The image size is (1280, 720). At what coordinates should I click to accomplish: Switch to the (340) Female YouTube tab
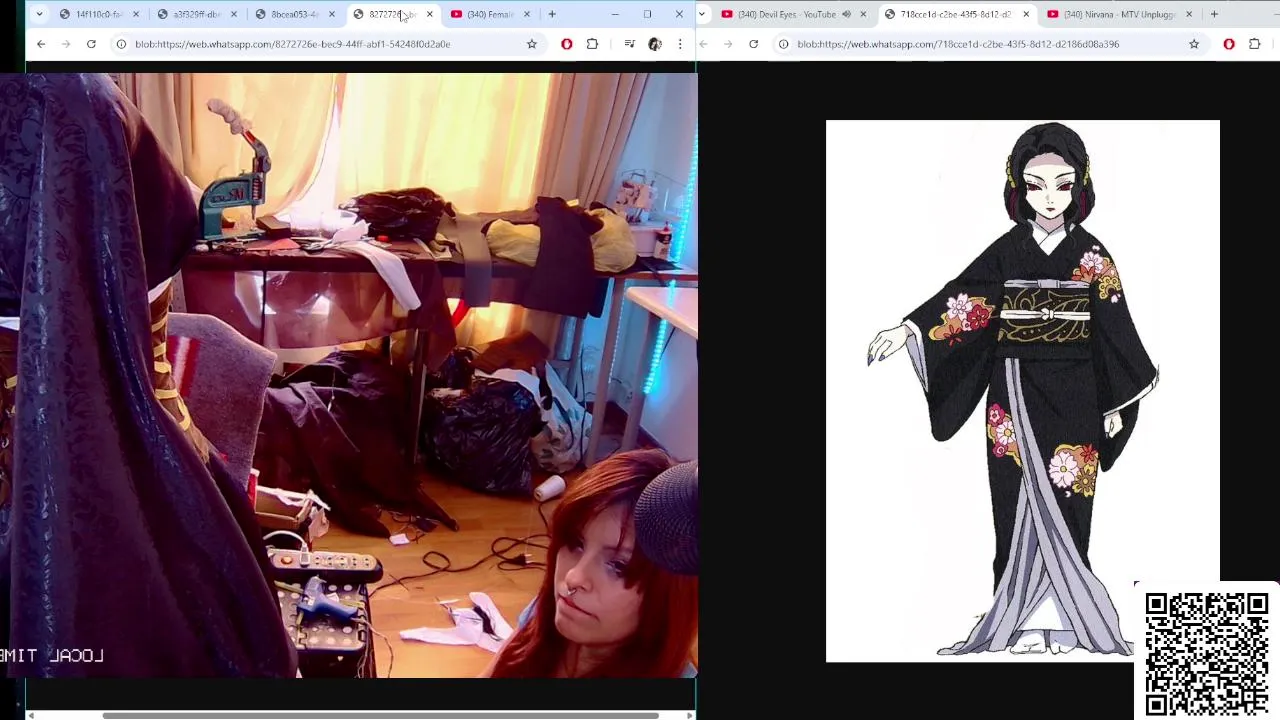point(488,14)
